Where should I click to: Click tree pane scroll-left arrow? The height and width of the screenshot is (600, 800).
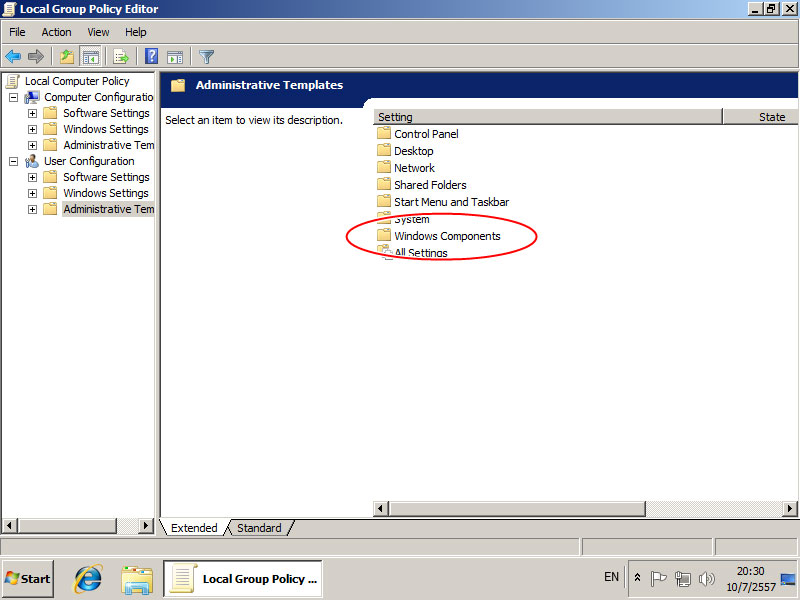[11, 525]
